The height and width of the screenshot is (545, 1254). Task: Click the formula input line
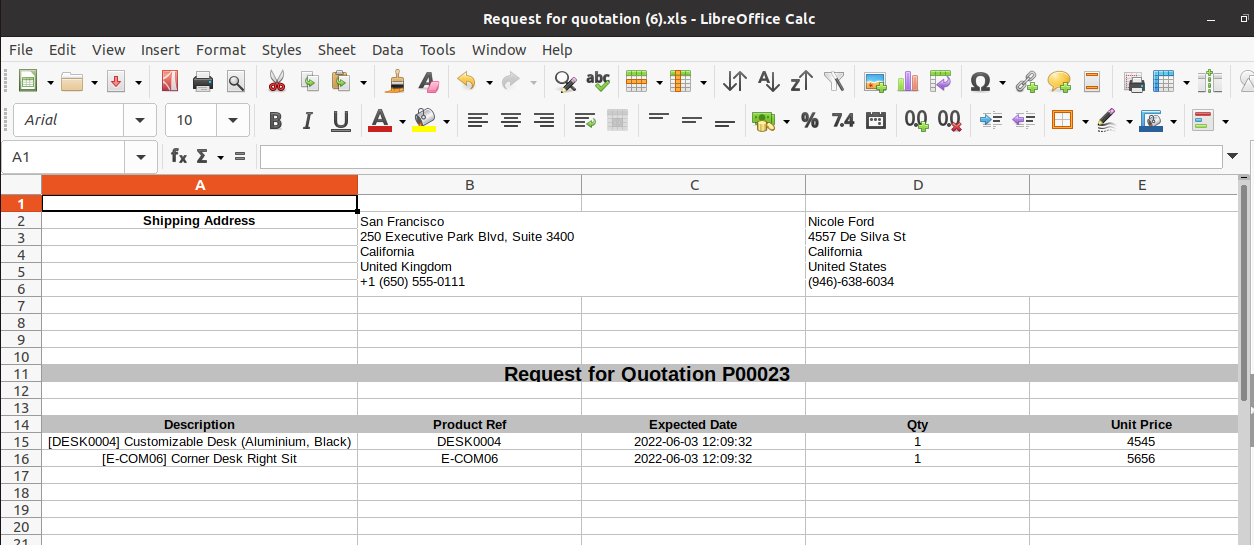[x=741, y=157]
